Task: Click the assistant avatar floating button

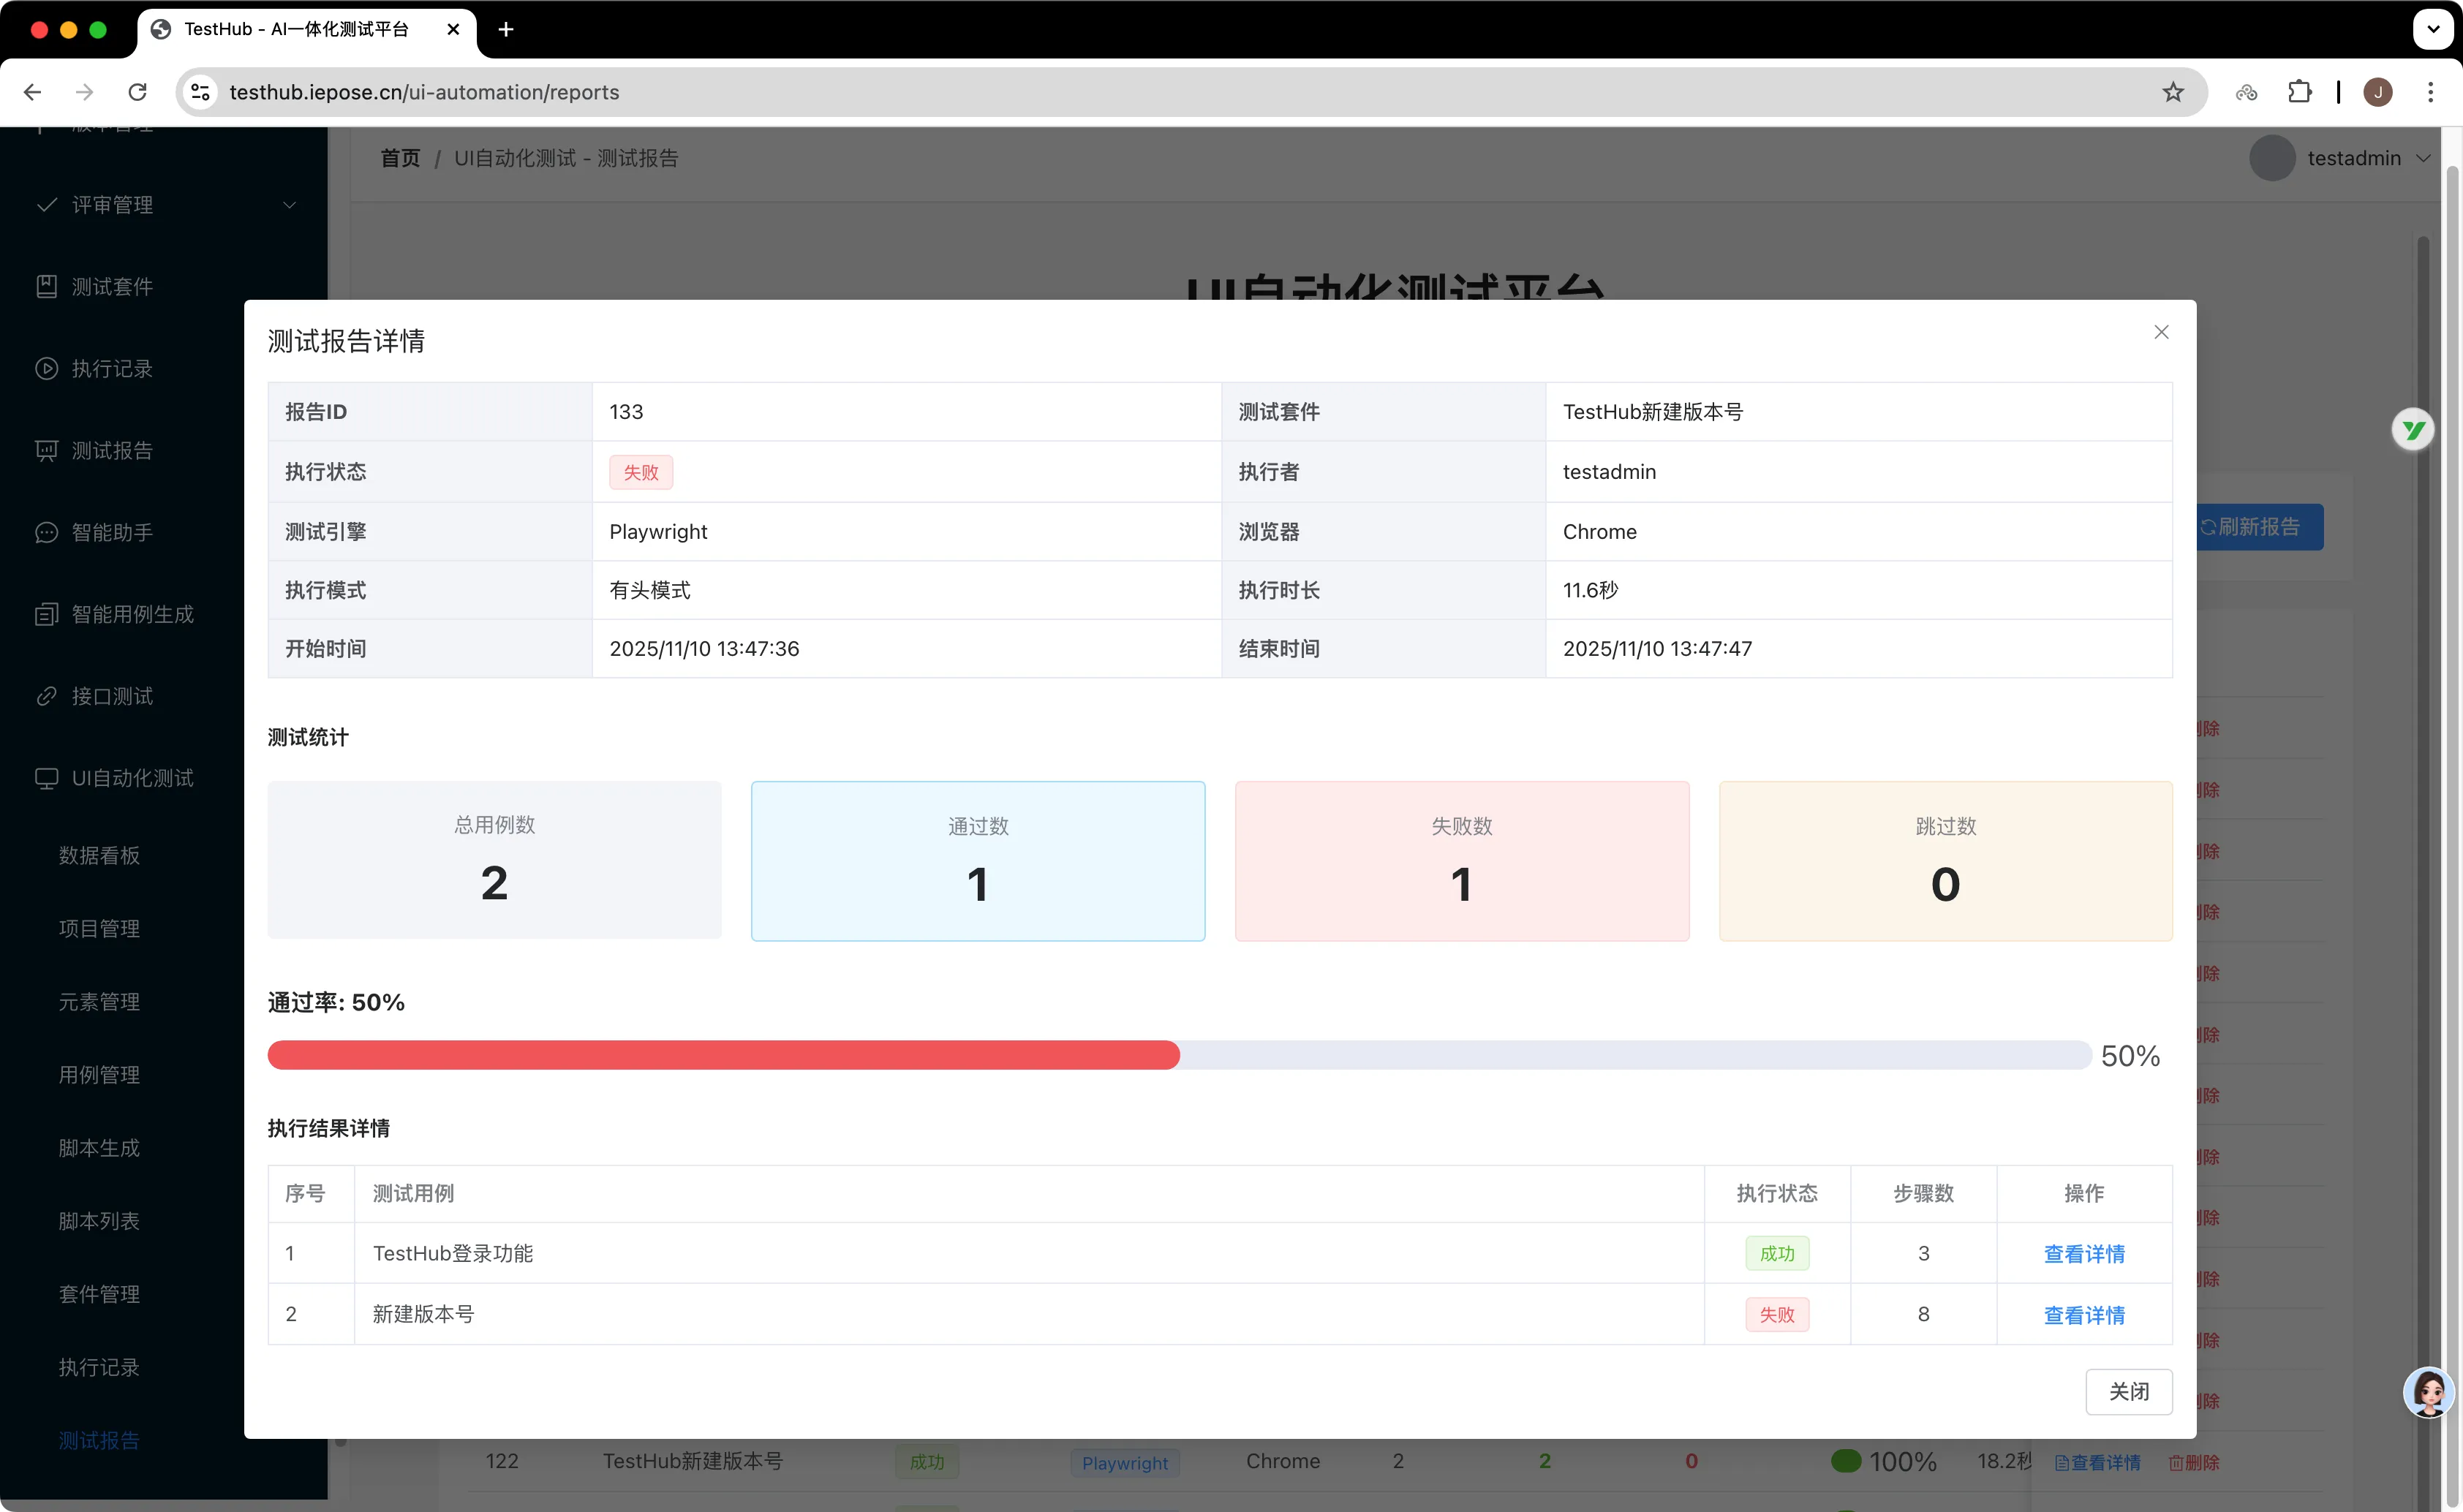Action: point(2428,1391)
